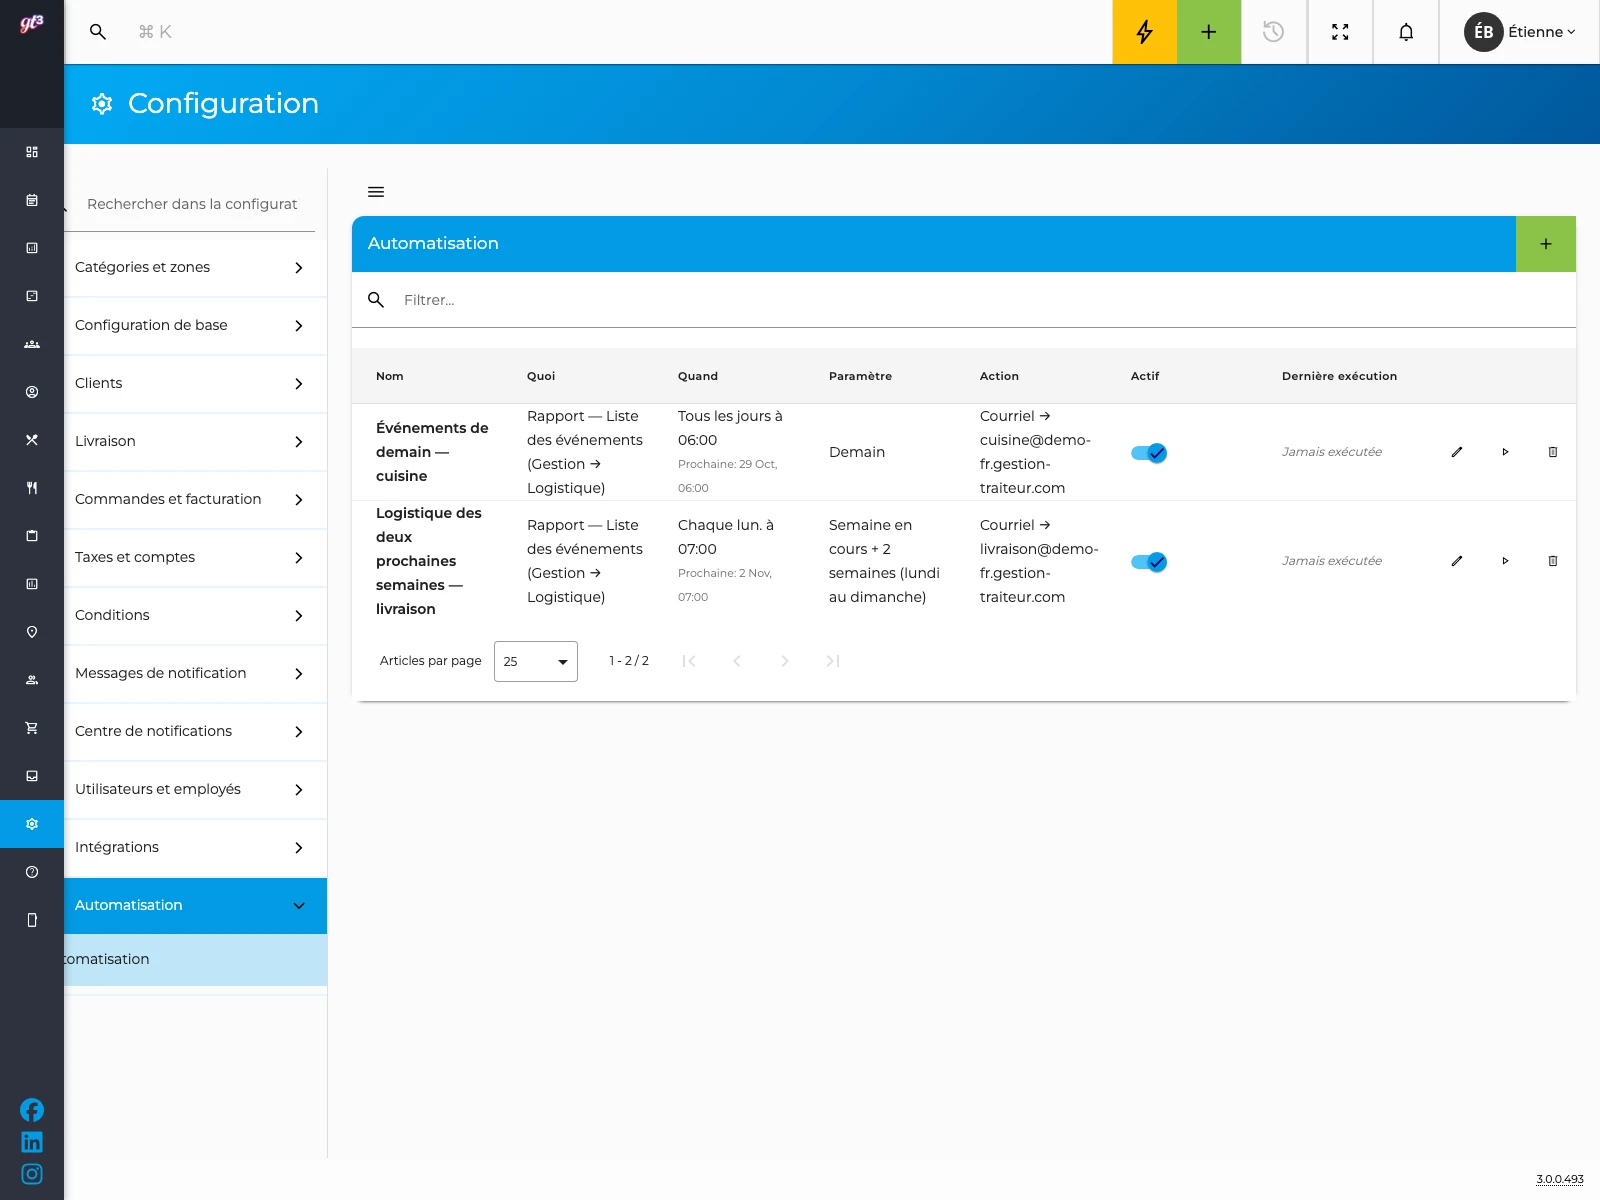Open the Facebook link icon
This screenshot has width=1600, height=1200.
[32, 1110]
